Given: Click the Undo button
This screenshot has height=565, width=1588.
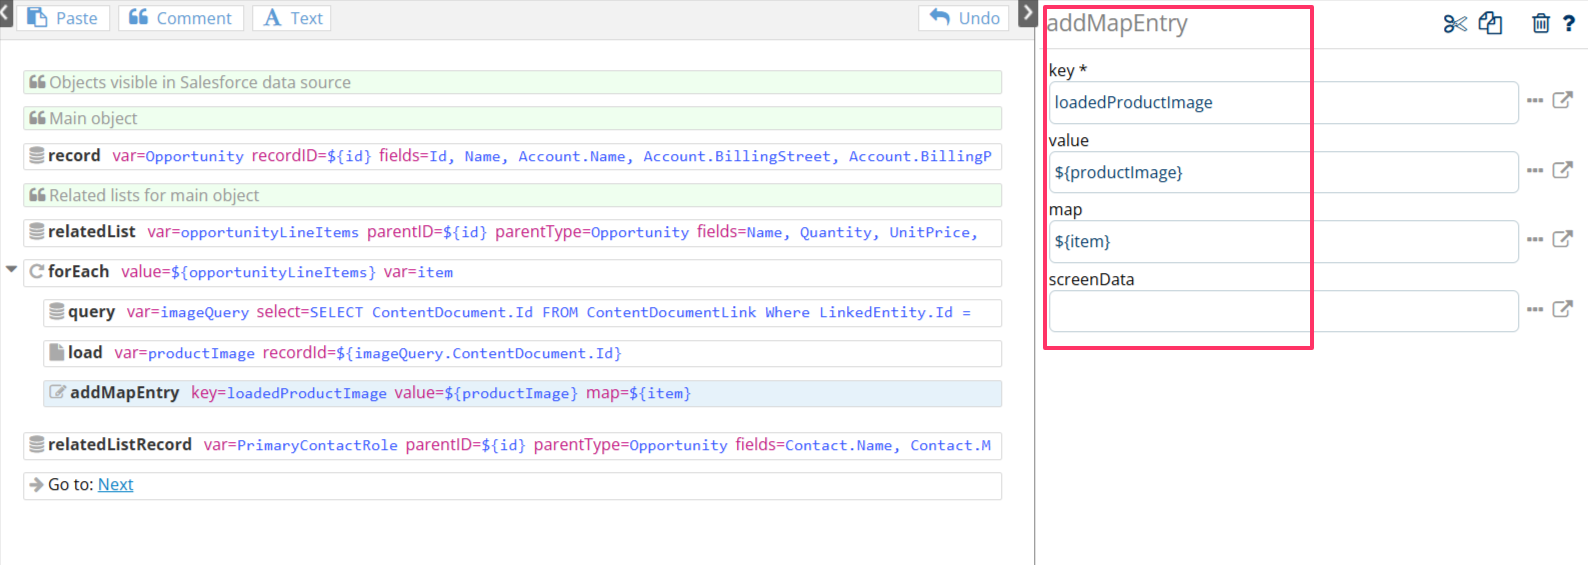Looking at the screenshot, I should tap(964, 18).
